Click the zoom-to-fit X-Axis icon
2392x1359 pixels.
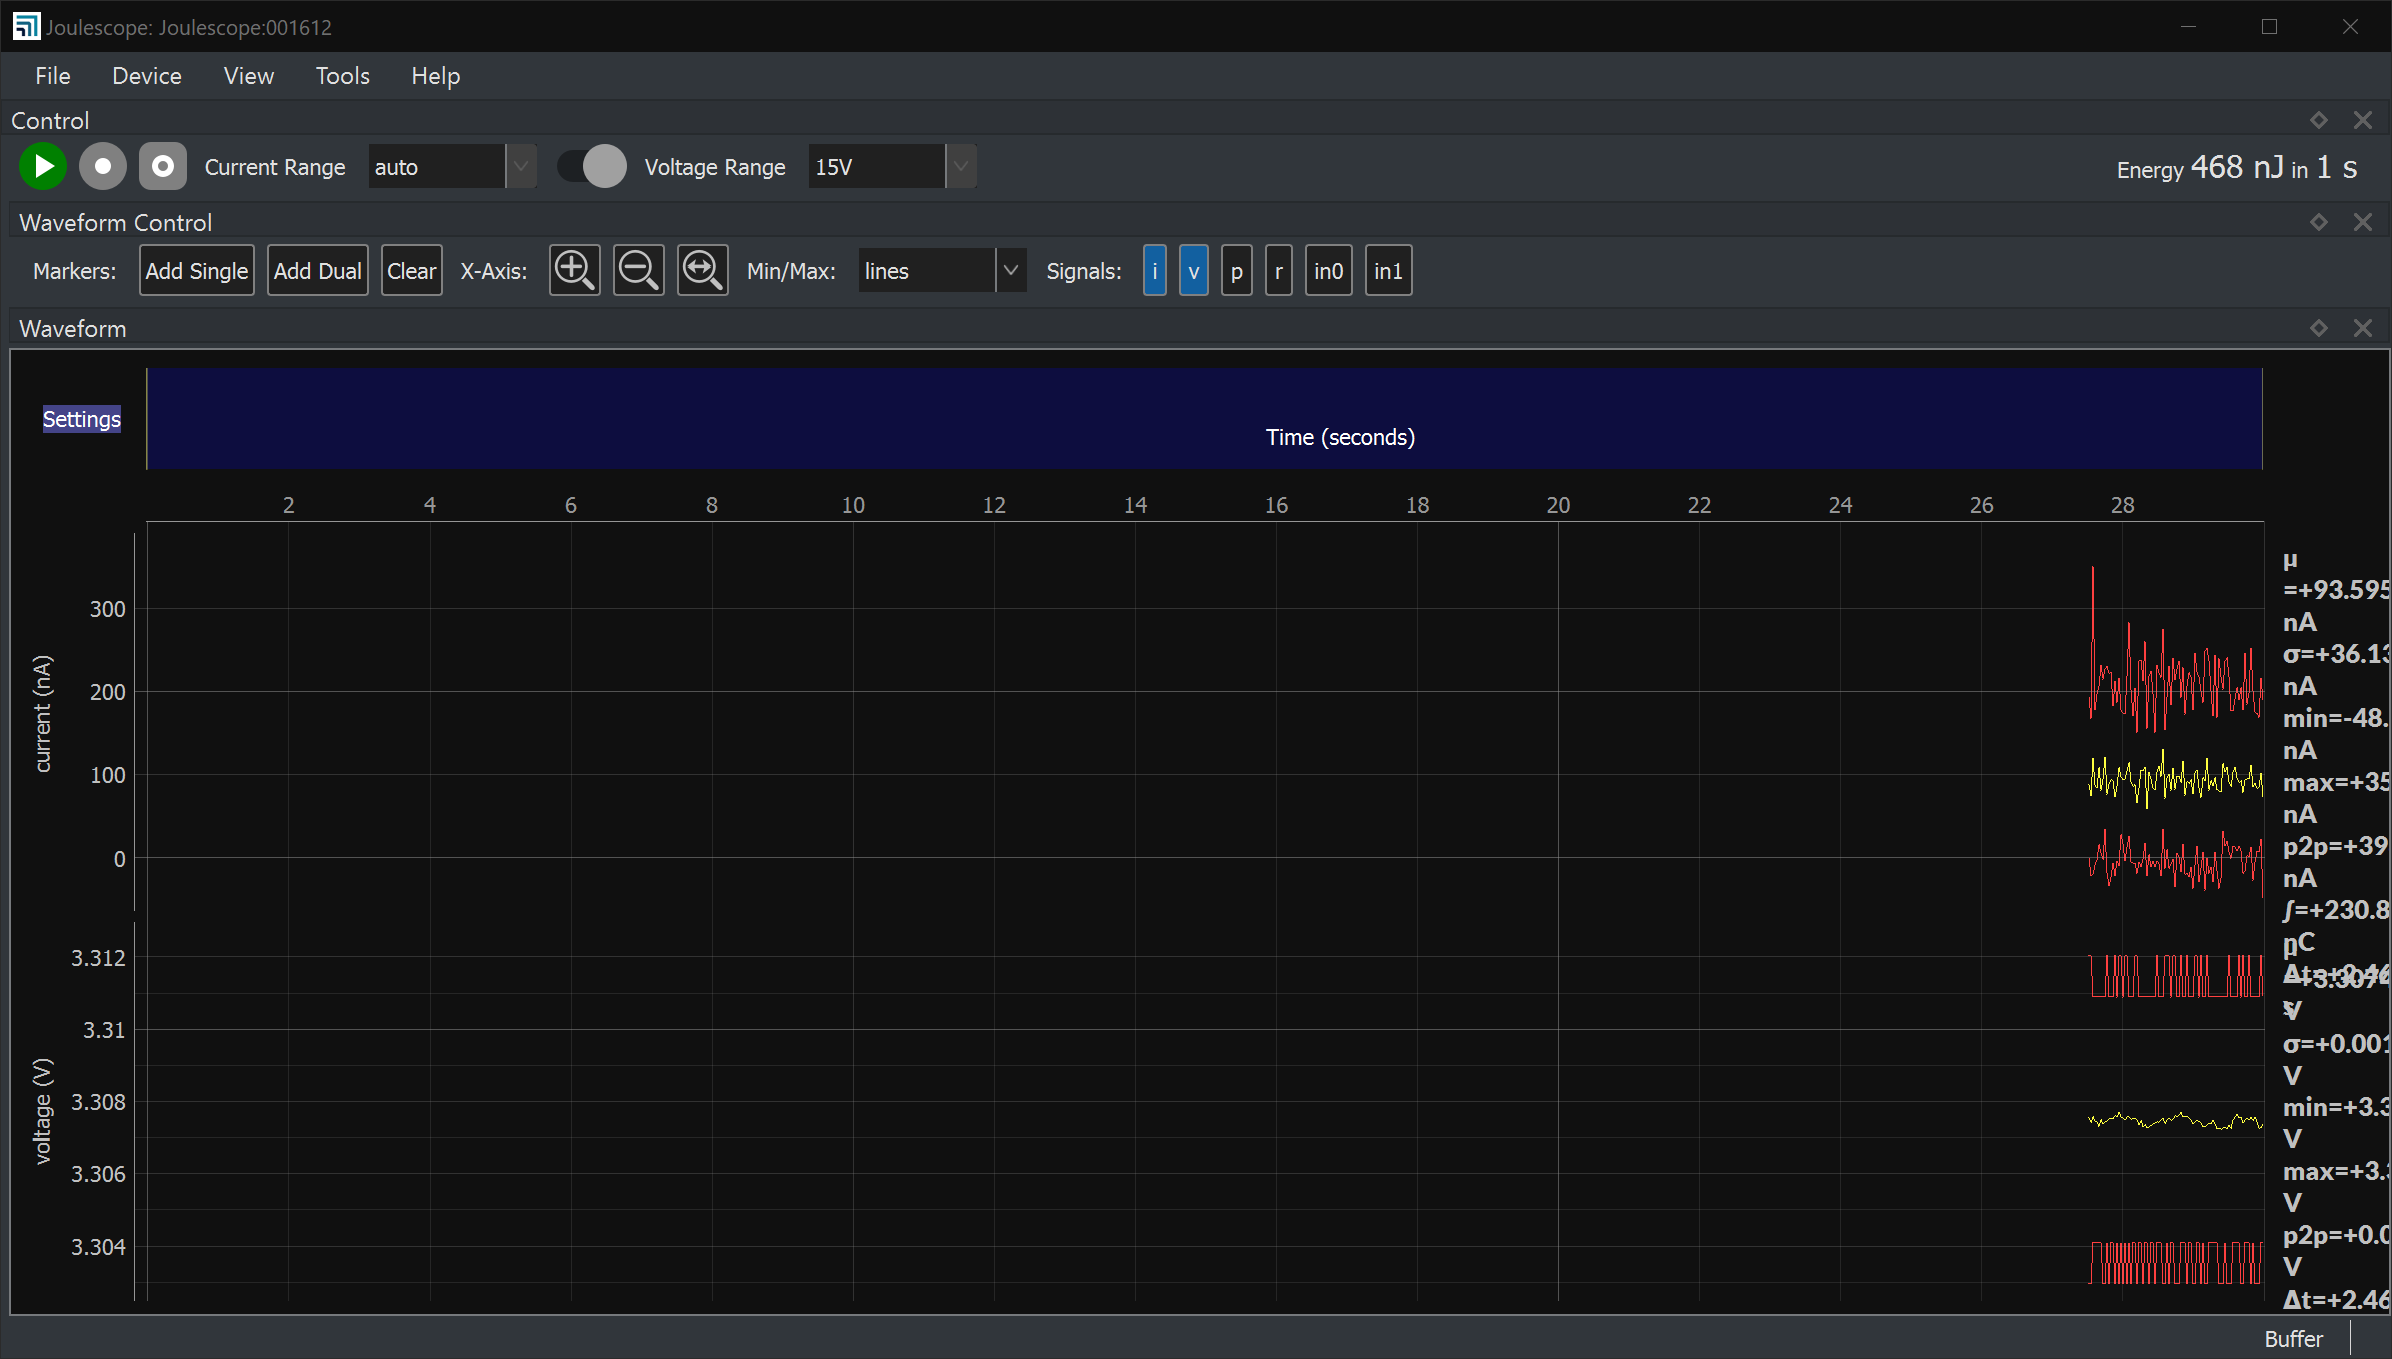click(702, 270)
